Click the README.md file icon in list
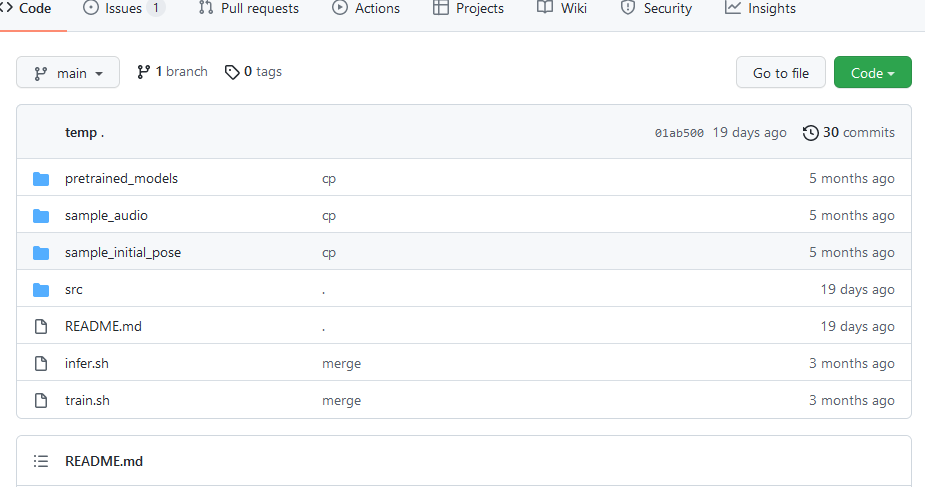Screen dimensions: 925x487 coord(41,327)
